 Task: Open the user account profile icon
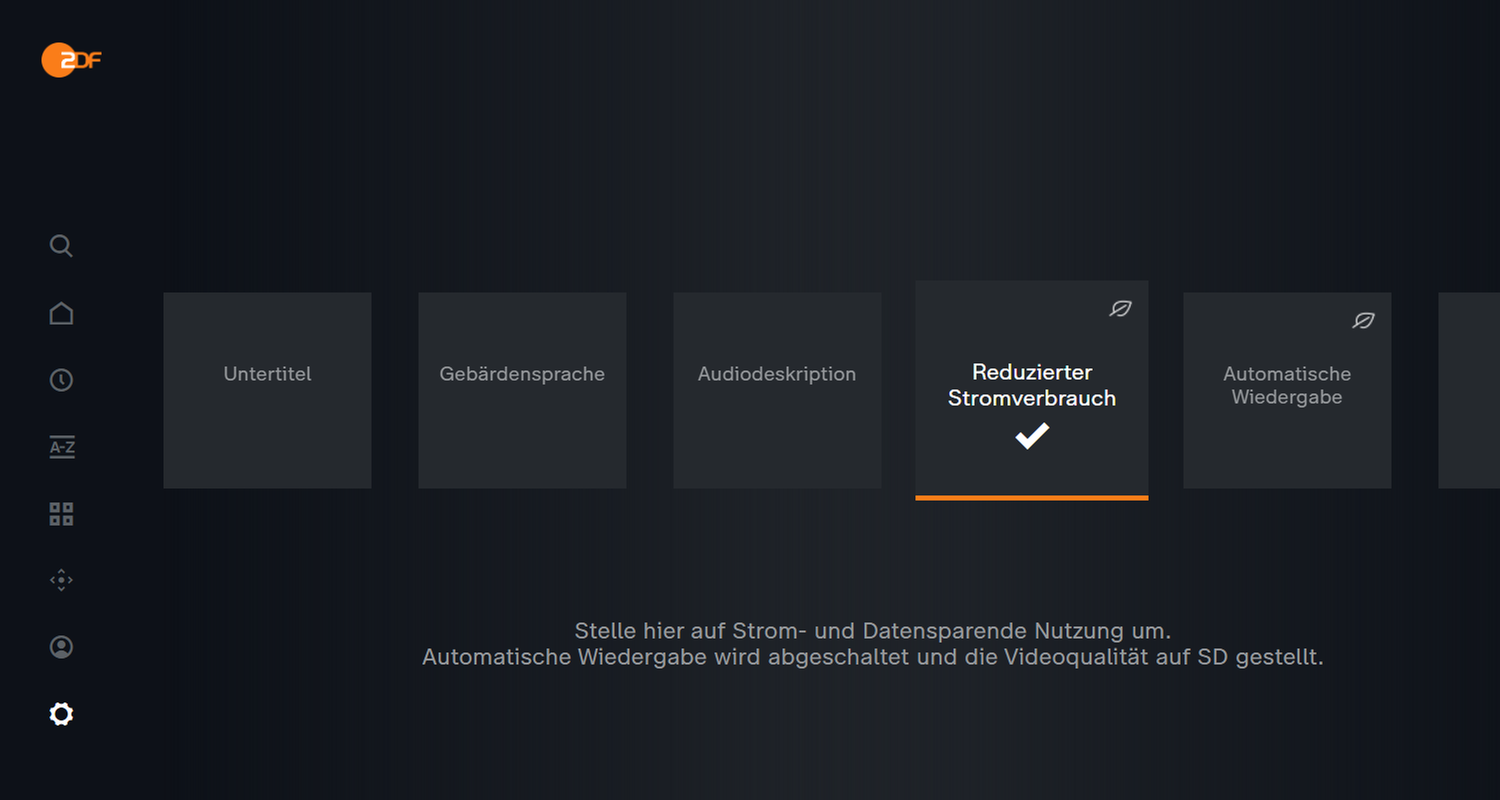coord(61,647)
